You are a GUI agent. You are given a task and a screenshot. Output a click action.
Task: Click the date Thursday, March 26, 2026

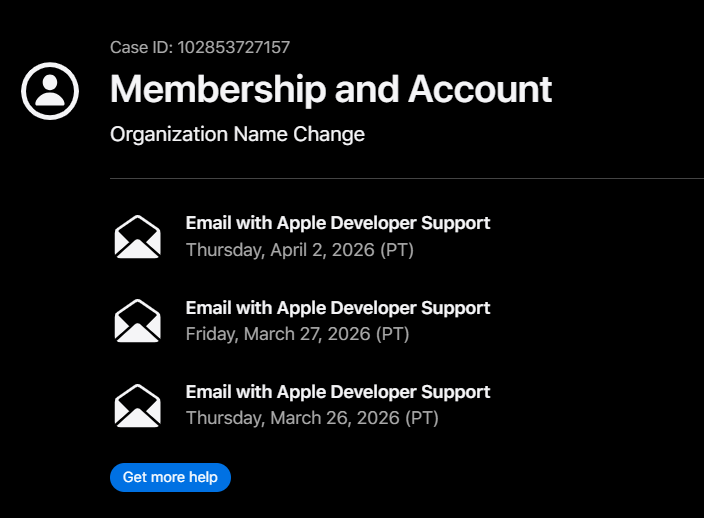(291, 417)
